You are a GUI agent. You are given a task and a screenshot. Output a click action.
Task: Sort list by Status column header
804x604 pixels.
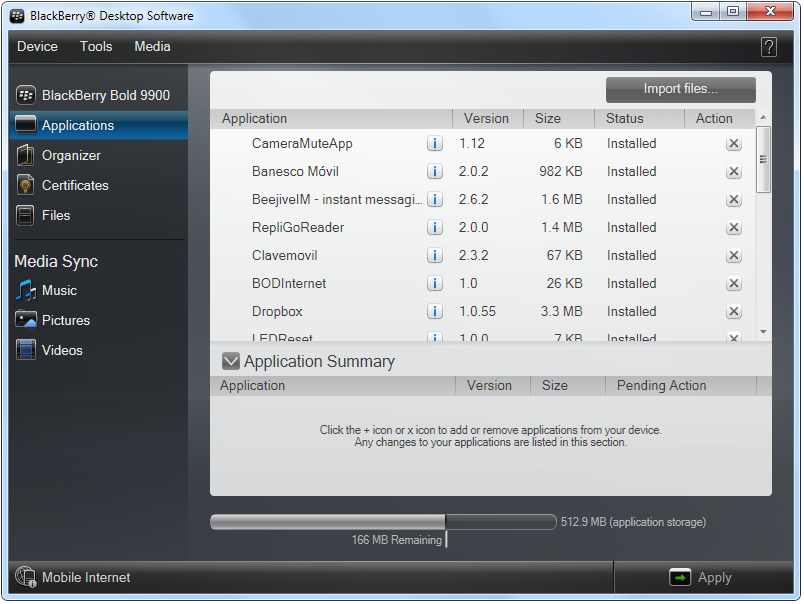tap(639, 118)
